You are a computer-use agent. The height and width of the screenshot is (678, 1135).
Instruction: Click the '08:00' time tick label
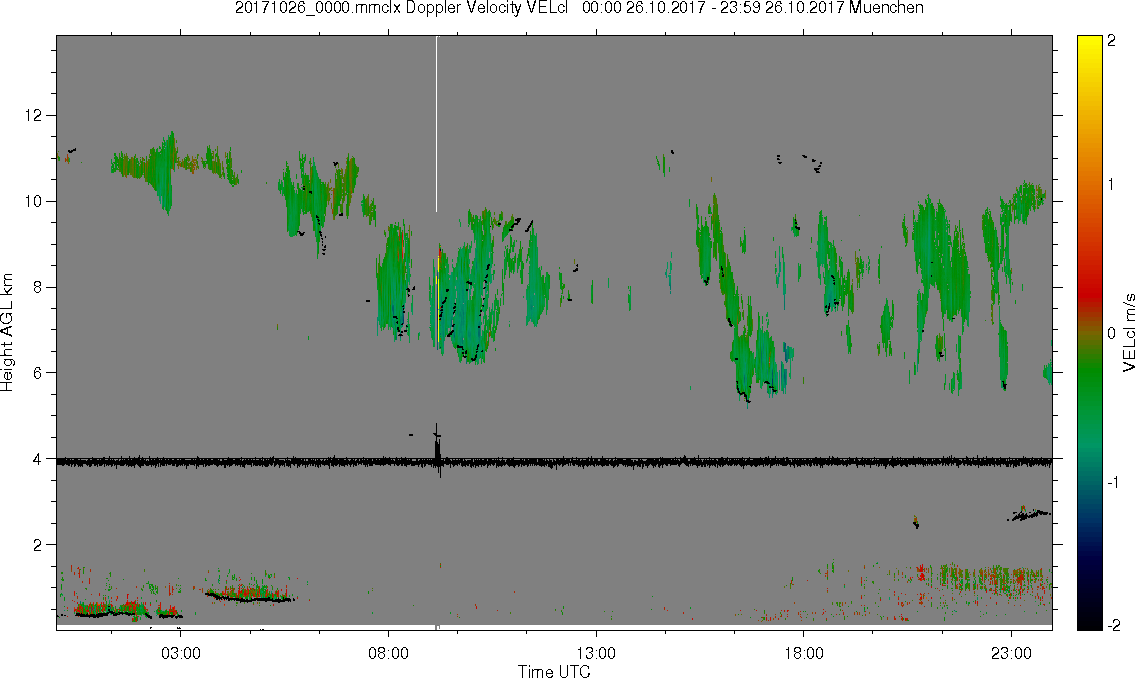(x=388, y=653)
